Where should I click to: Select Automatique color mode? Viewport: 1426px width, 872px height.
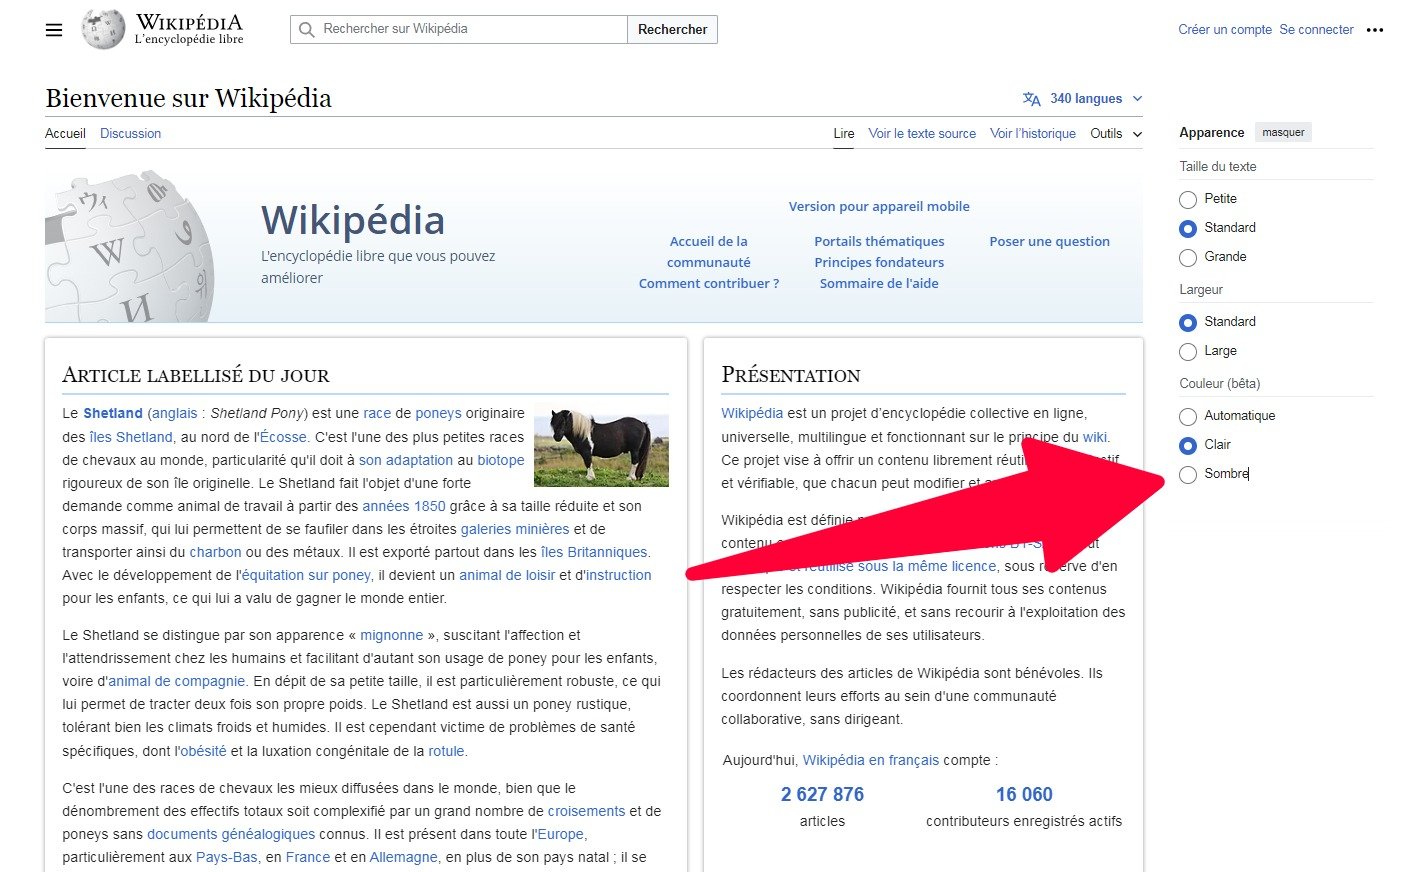[1188, 416]
